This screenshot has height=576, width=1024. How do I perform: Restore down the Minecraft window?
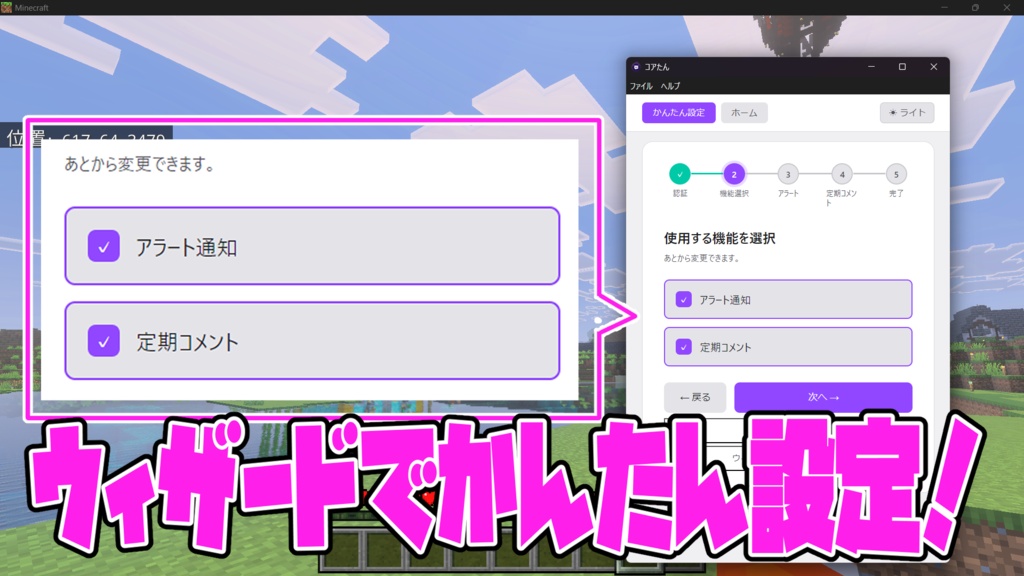975,7
